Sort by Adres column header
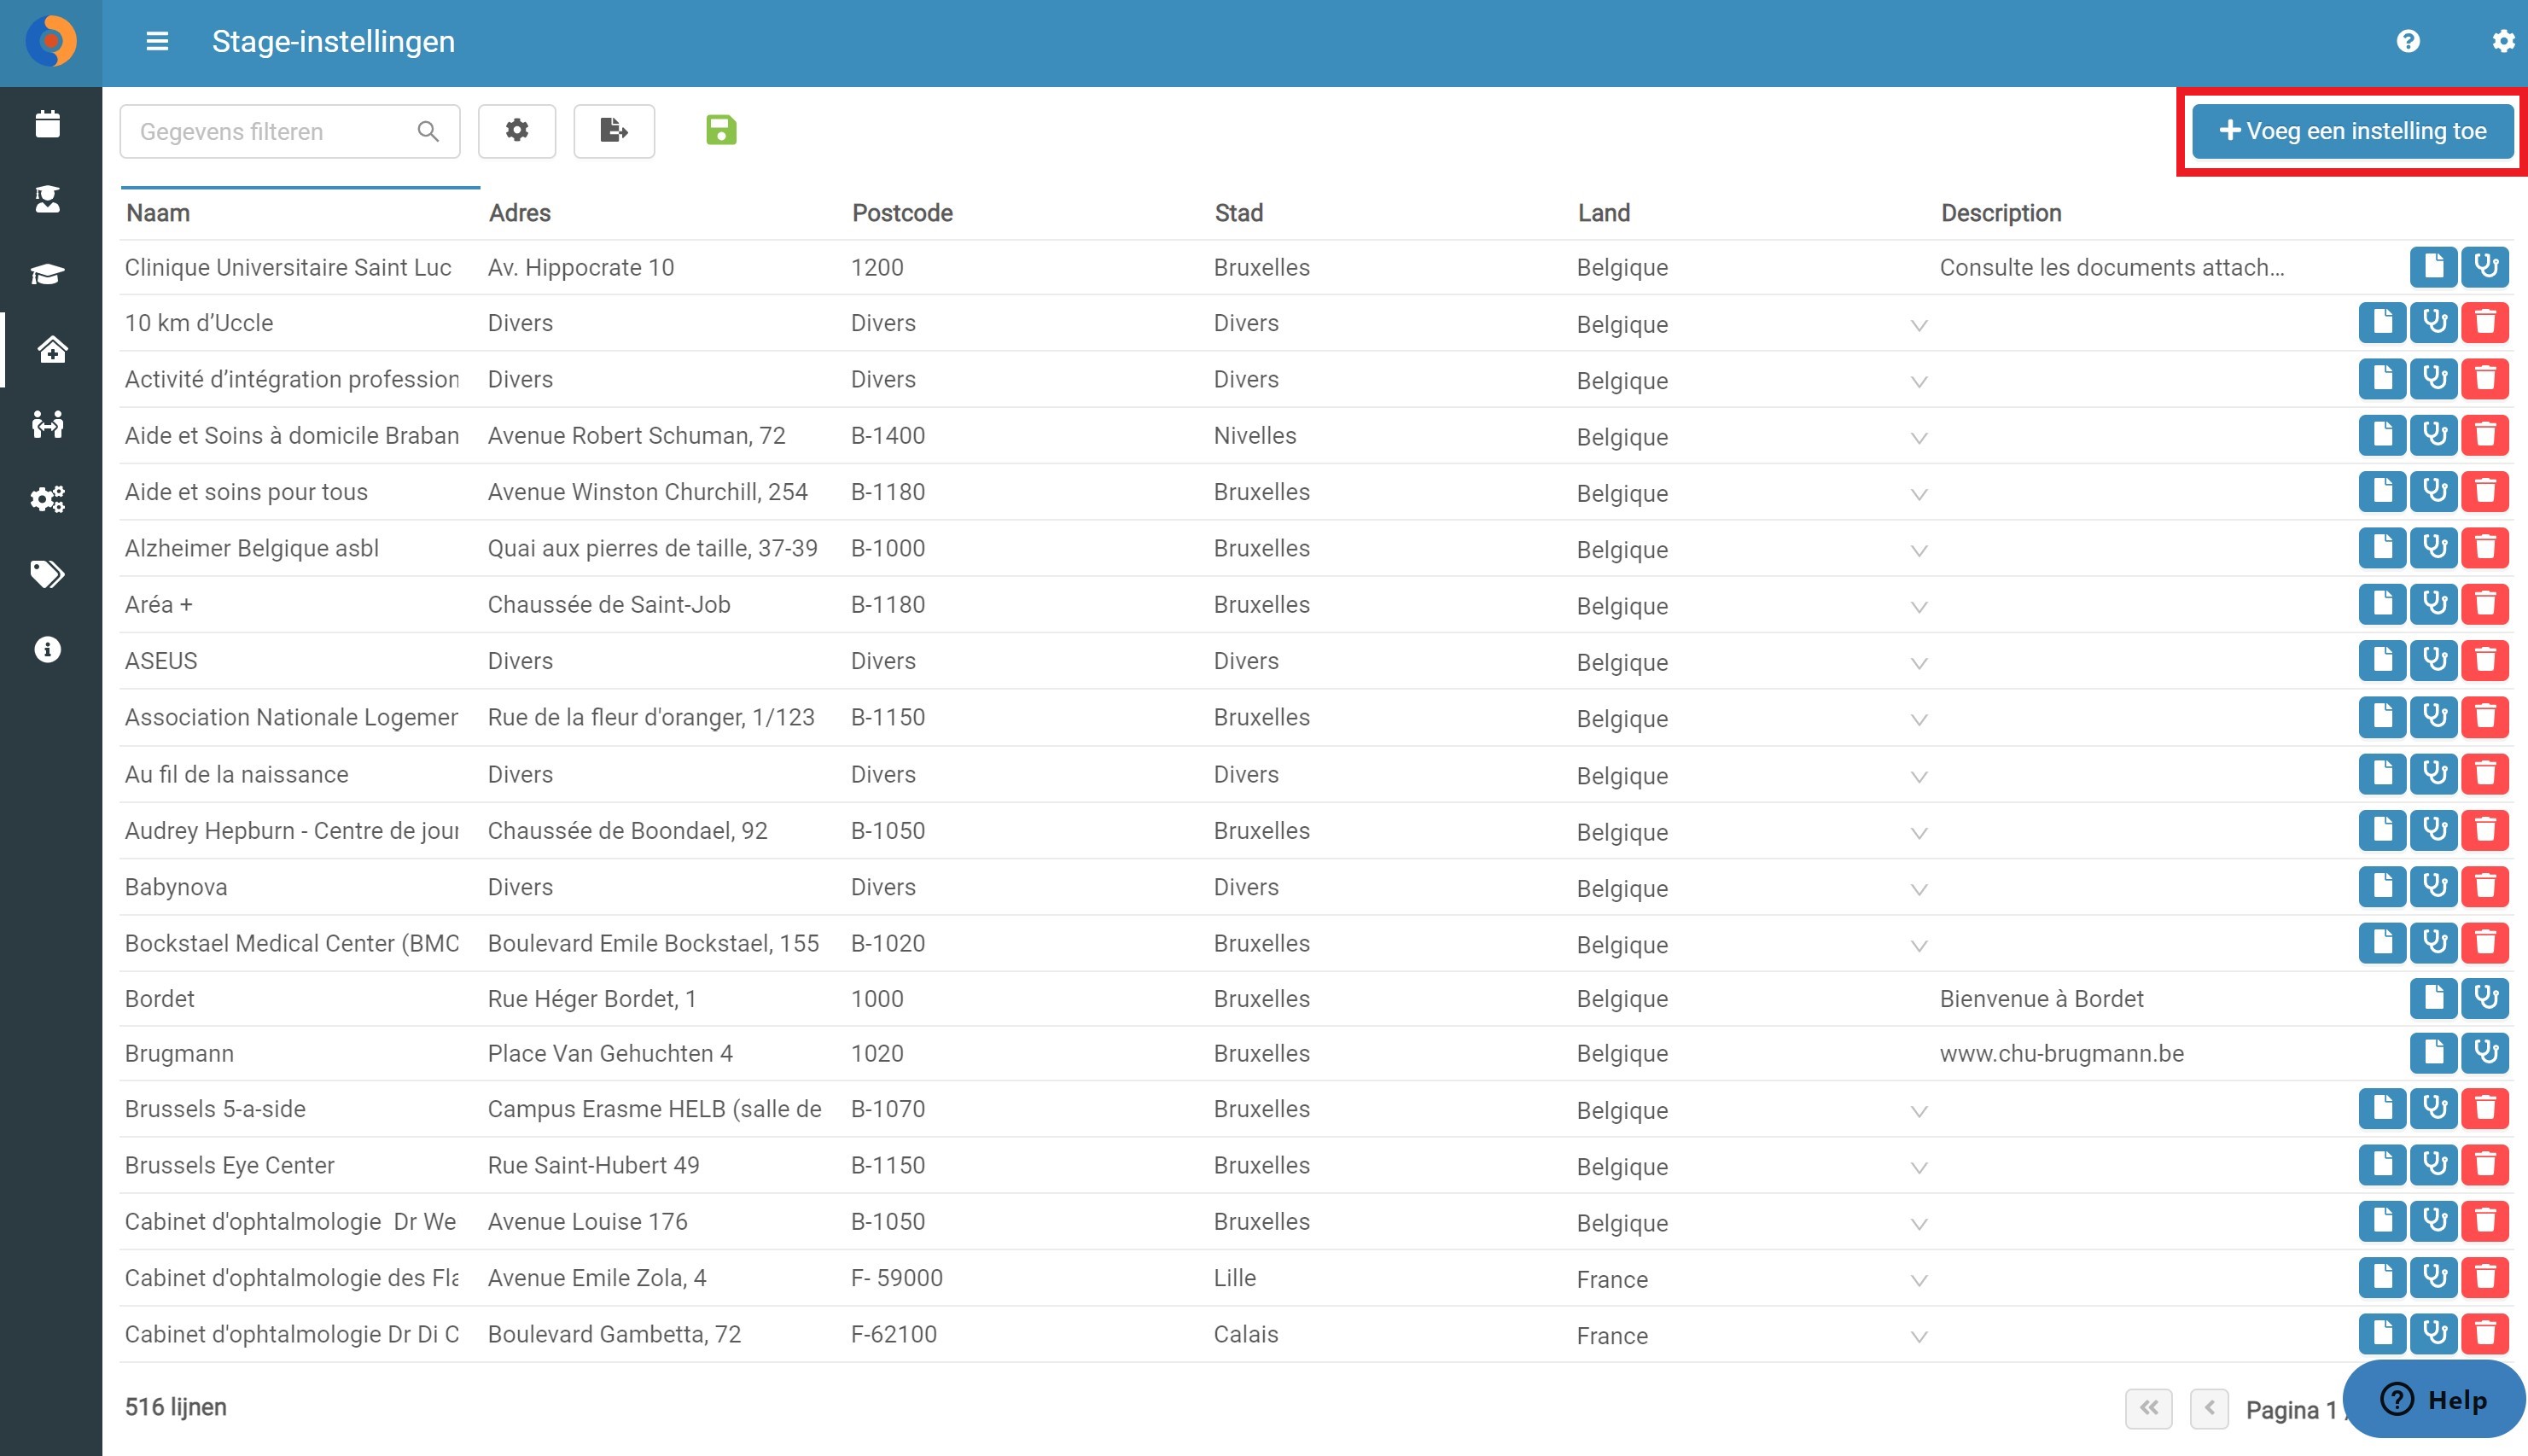Viewport: 2528px width, 1456px height. [519, 213]
